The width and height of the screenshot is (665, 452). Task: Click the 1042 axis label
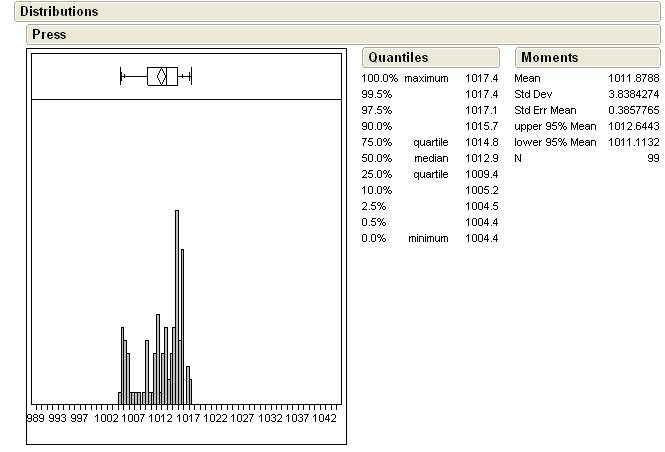tap(324, 418)
